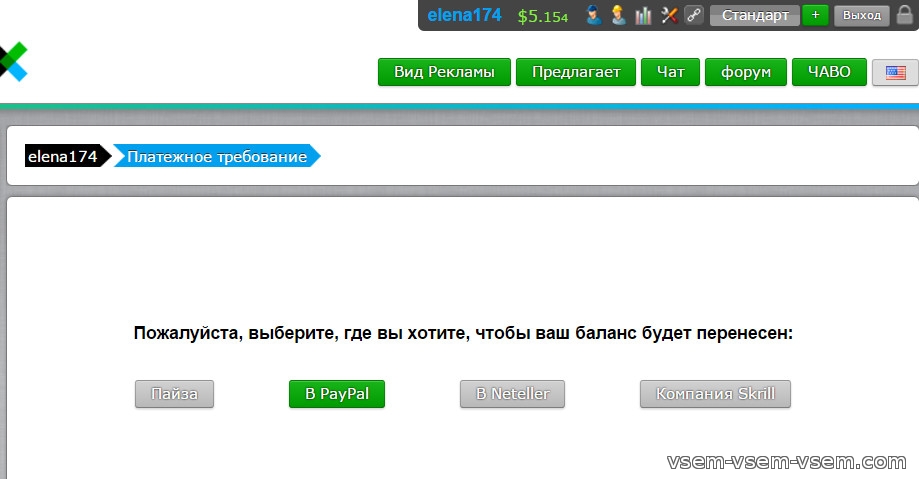
Task: Open the Предлагает menu
Action: [x=576, y=72]
